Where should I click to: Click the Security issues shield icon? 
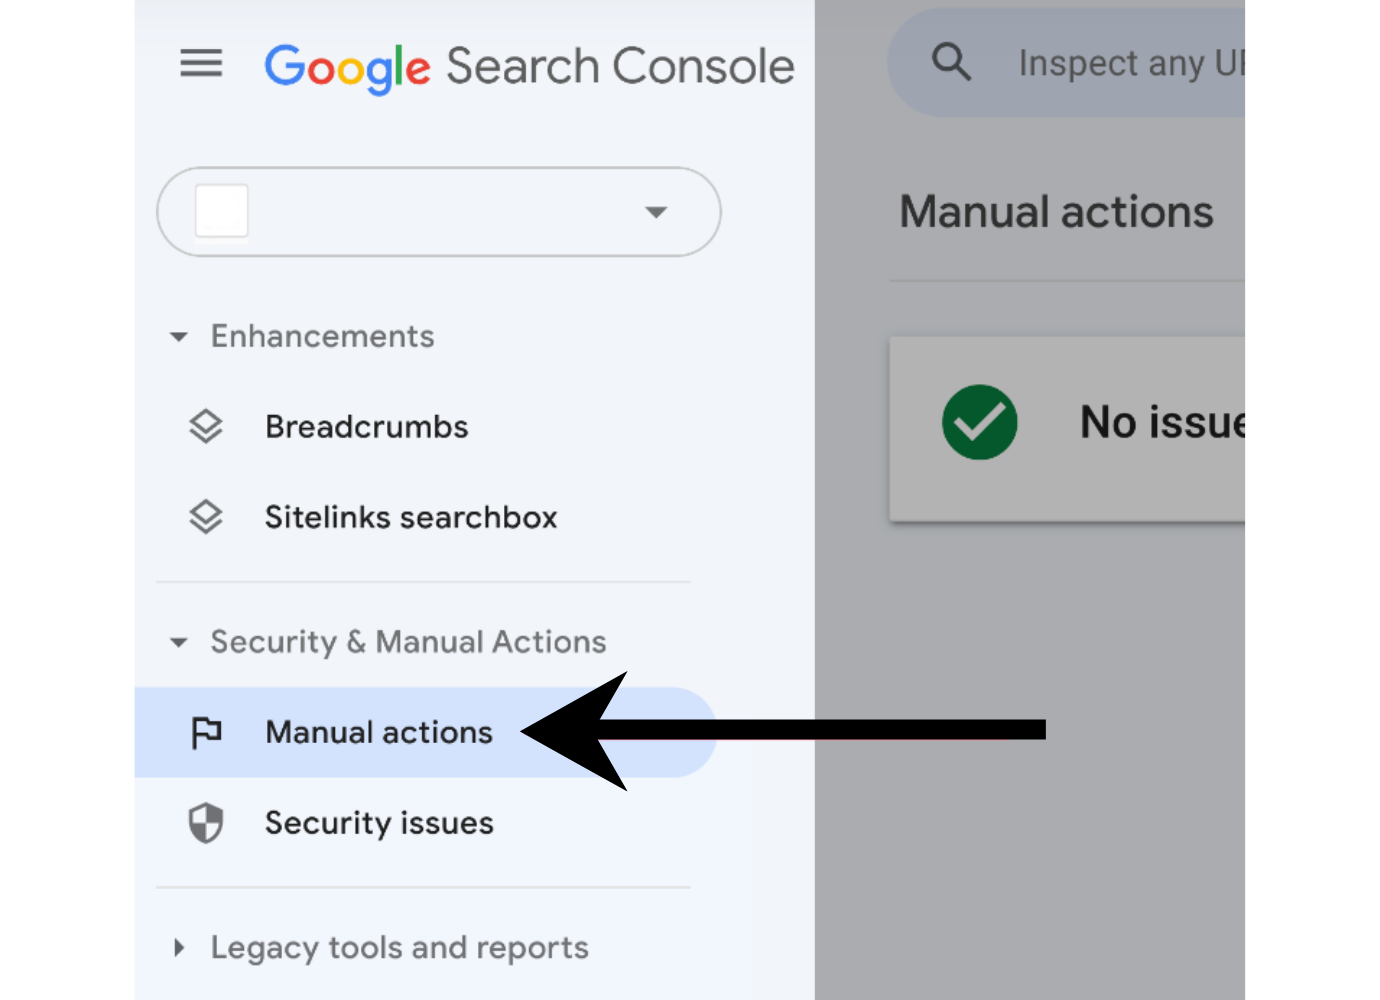(x=206, y=823)
